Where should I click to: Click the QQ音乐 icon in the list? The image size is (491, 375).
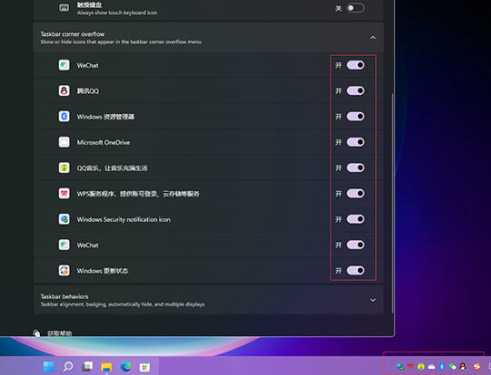tap(64, 168)
